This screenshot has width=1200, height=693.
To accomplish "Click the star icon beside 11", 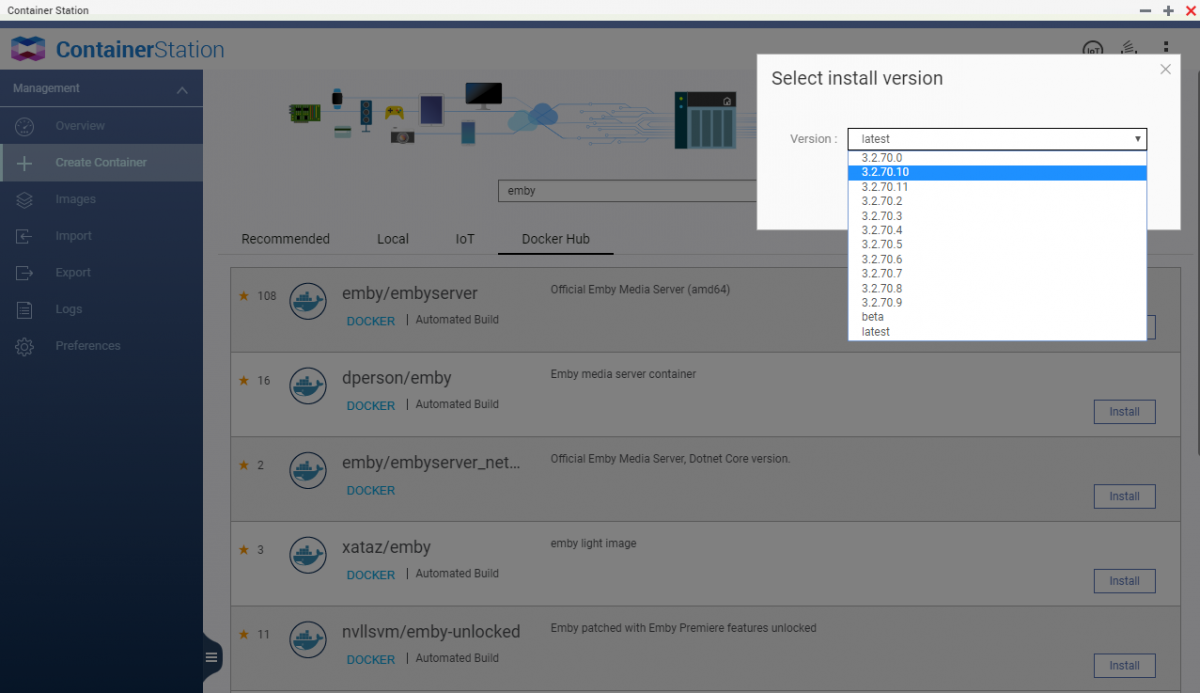I will click(x=243, y=634).
